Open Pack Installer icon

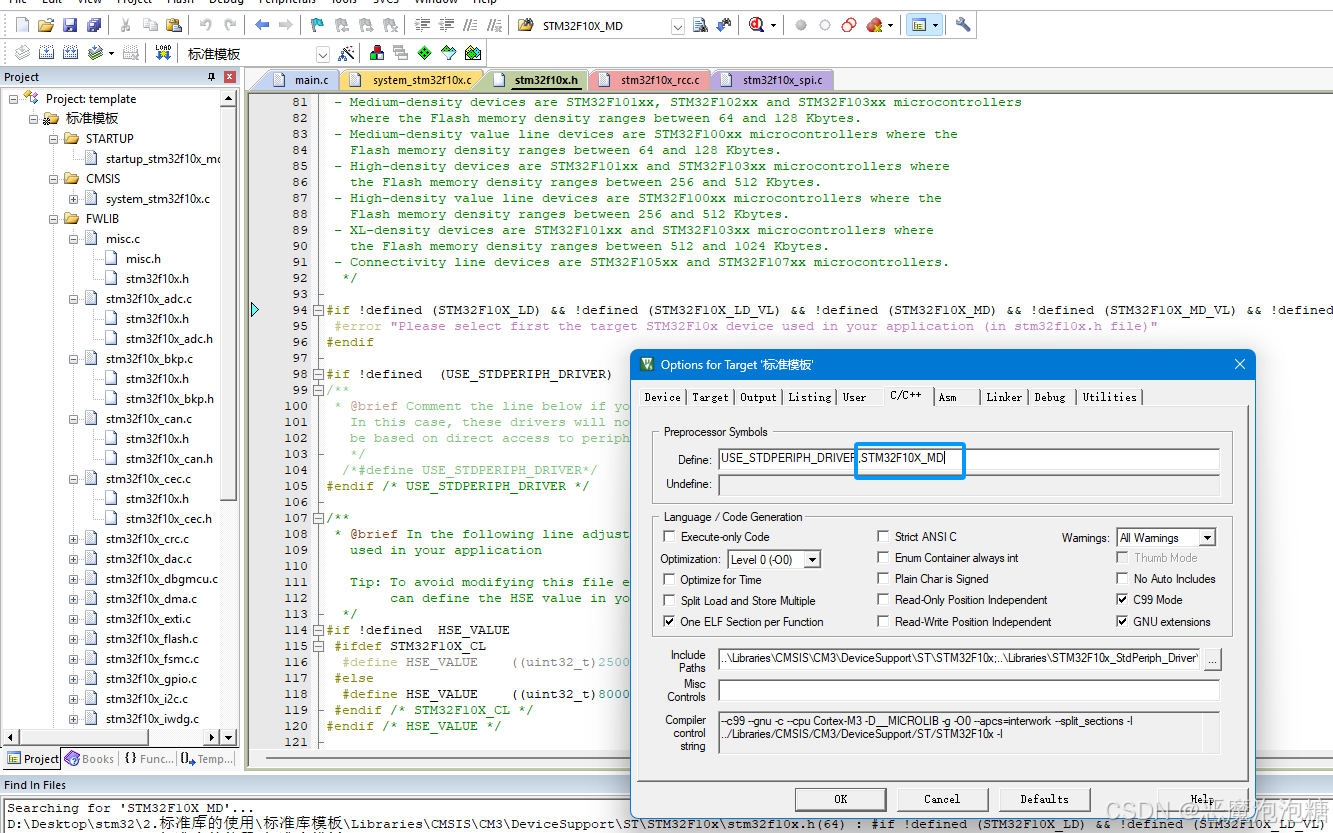tap(473, 53)
